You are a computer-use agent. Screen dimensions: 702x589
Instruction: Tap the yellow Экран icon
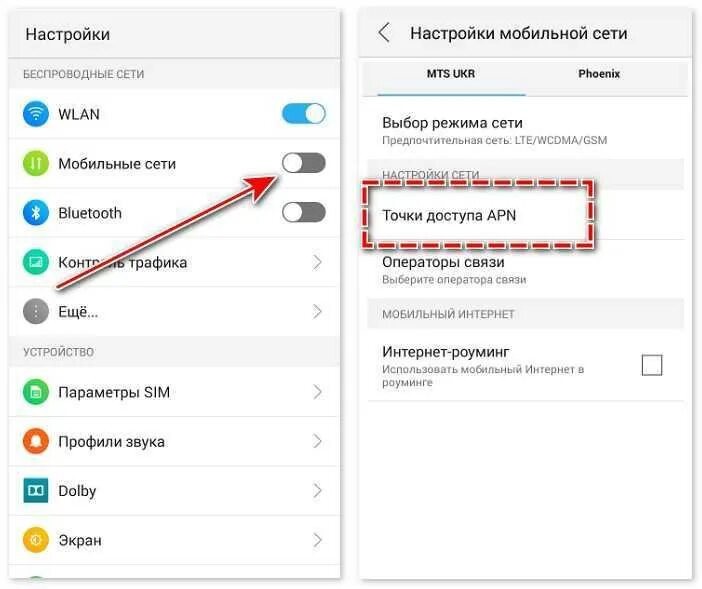[36, 540]
